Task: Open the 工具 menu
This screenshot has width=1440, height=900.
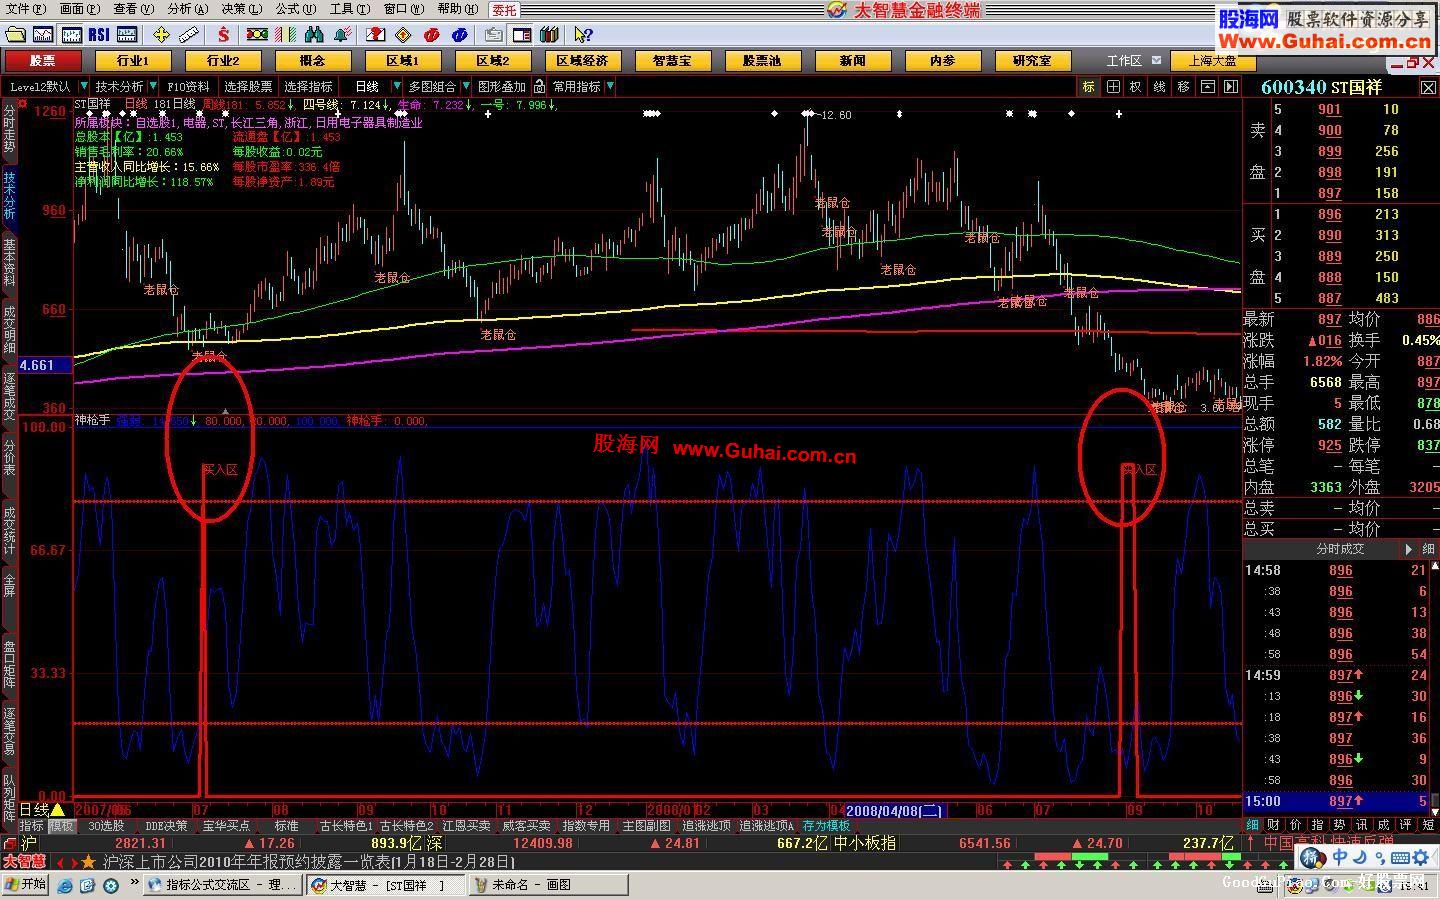Action: point(349,9)
